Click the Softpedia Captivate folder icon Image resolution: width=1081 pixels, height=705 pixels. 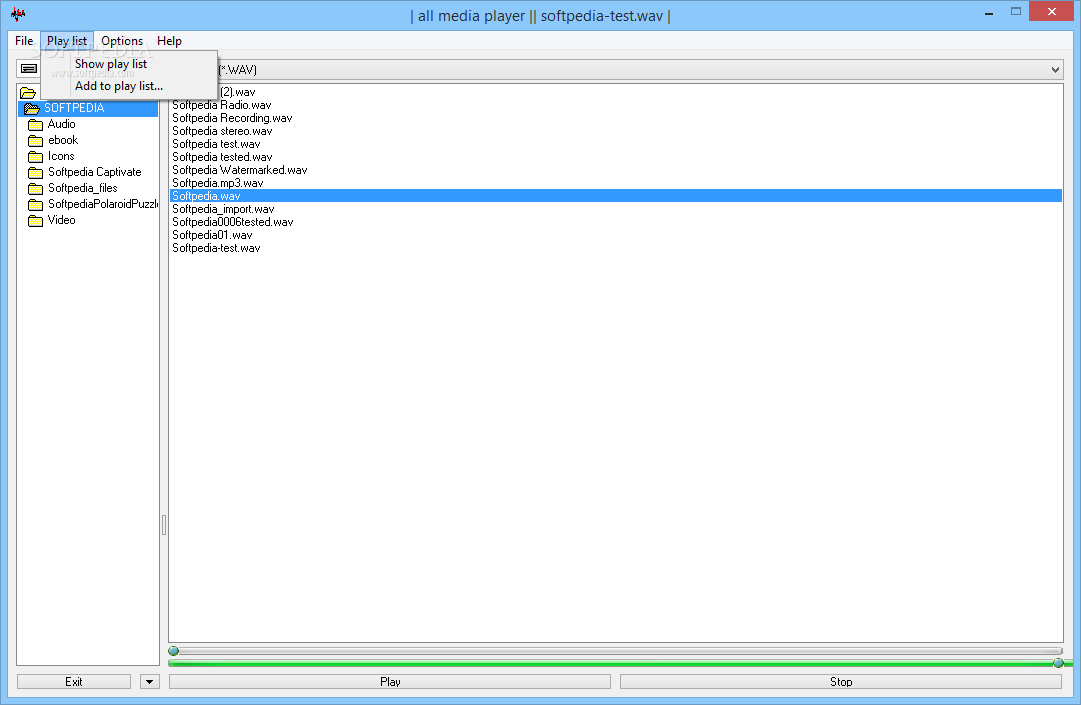pos(35,172)
